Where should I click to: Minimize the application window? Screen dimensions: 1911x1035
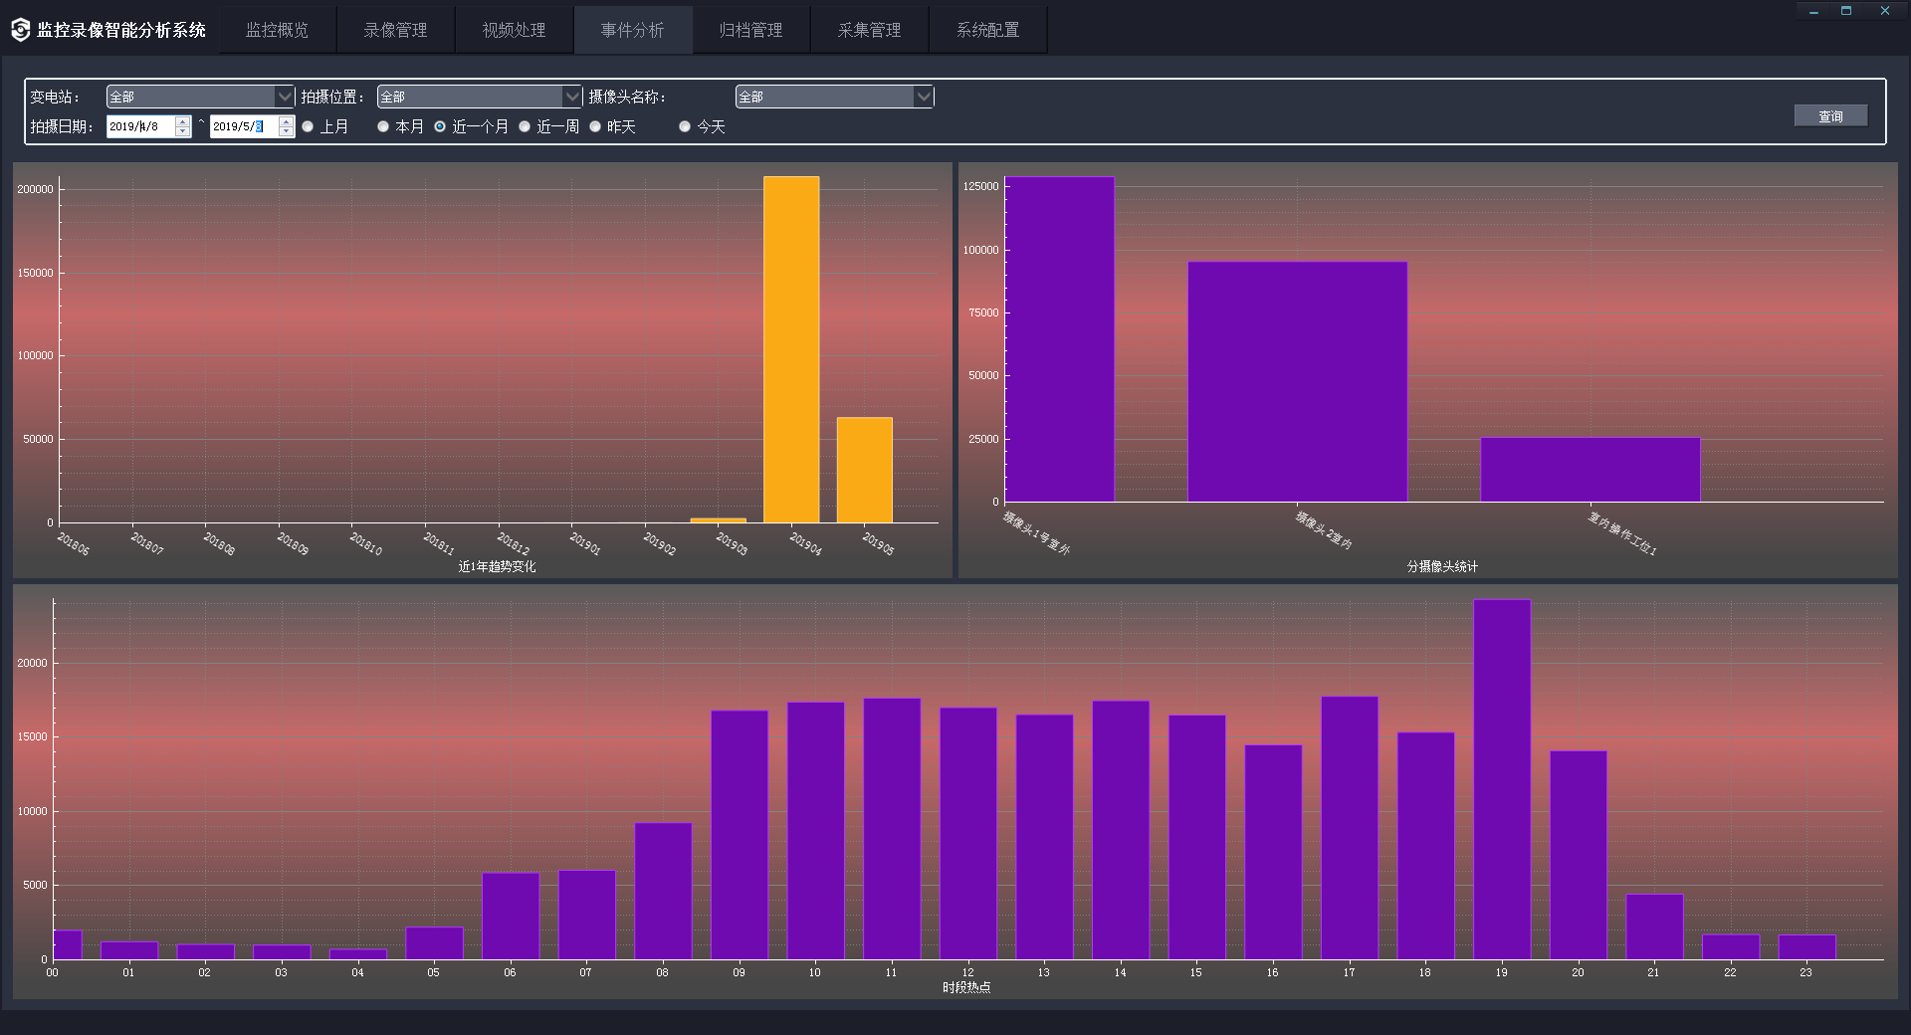click(x=1813, y=11)
